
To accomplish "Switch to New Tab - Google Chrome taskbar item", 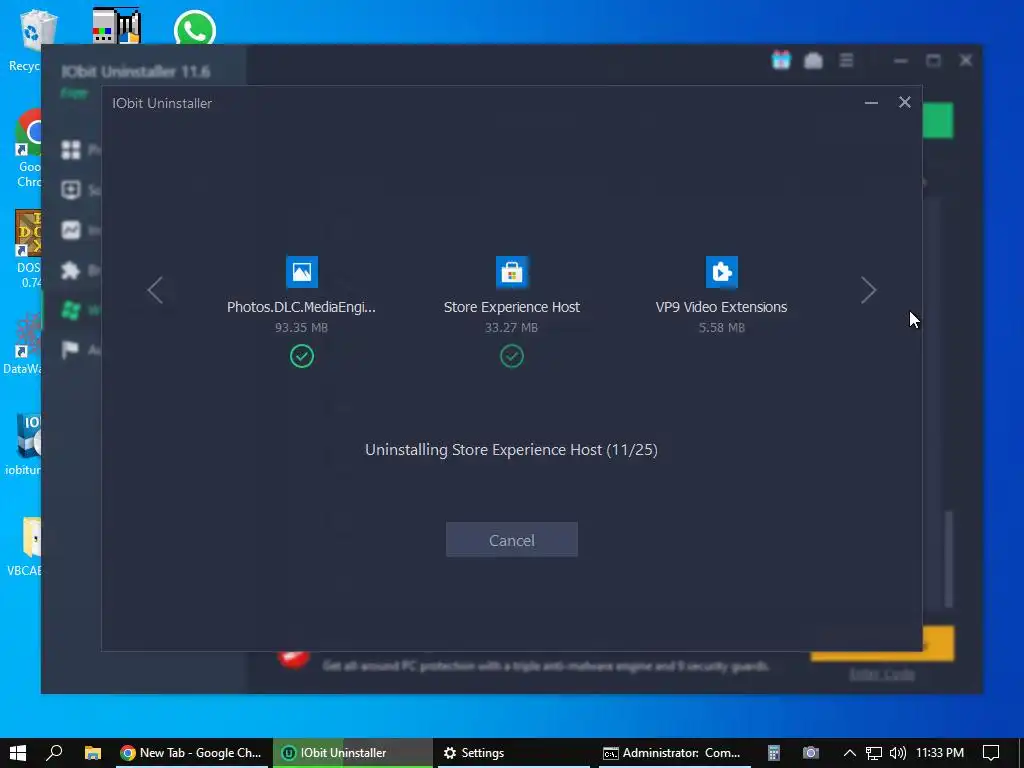I will coord(190,753).
